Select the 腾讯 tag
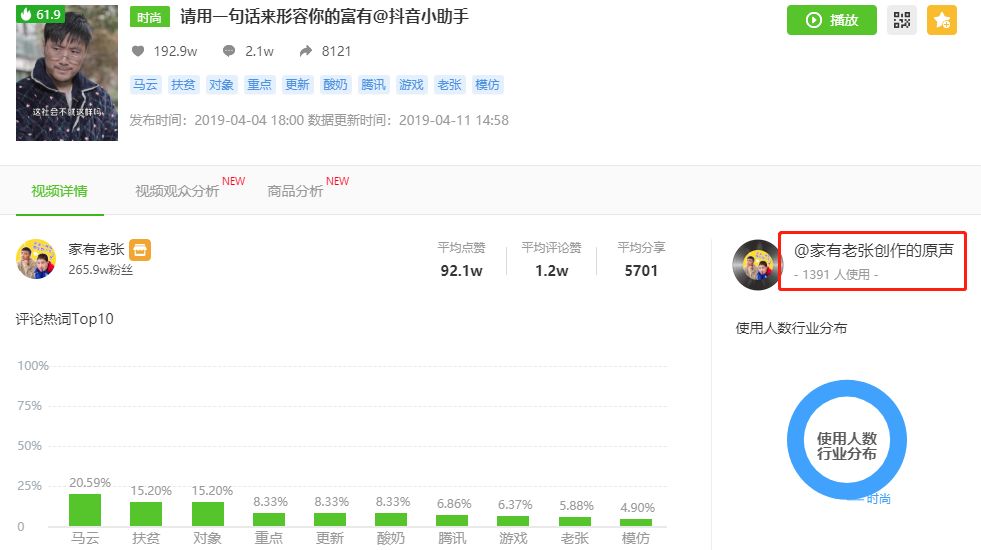 374,84
